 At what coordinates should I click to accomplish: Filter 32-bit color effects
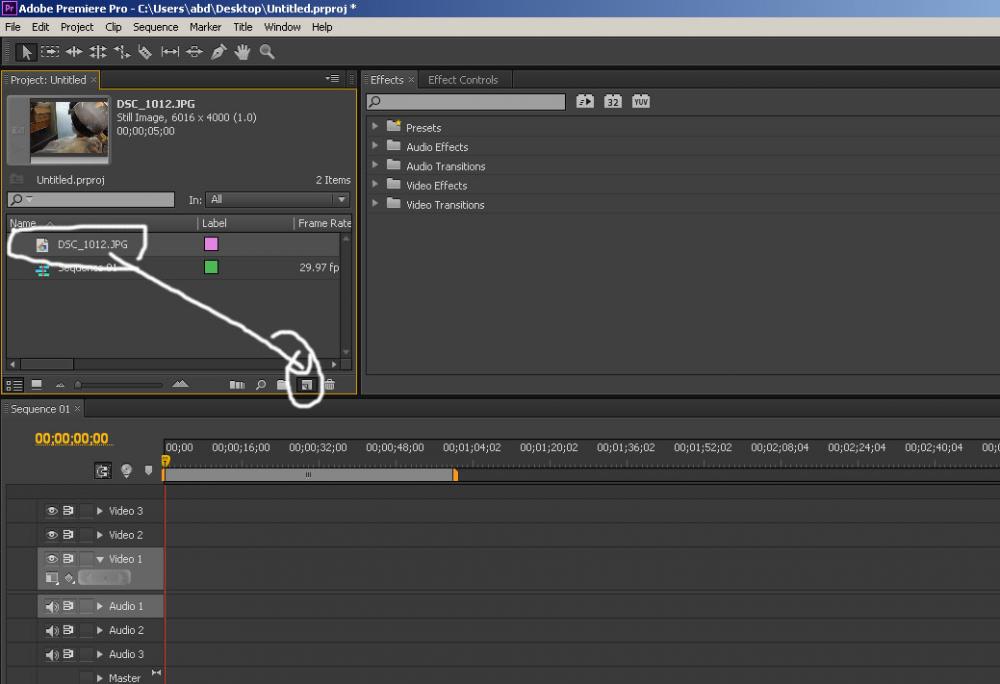[613, 101]
